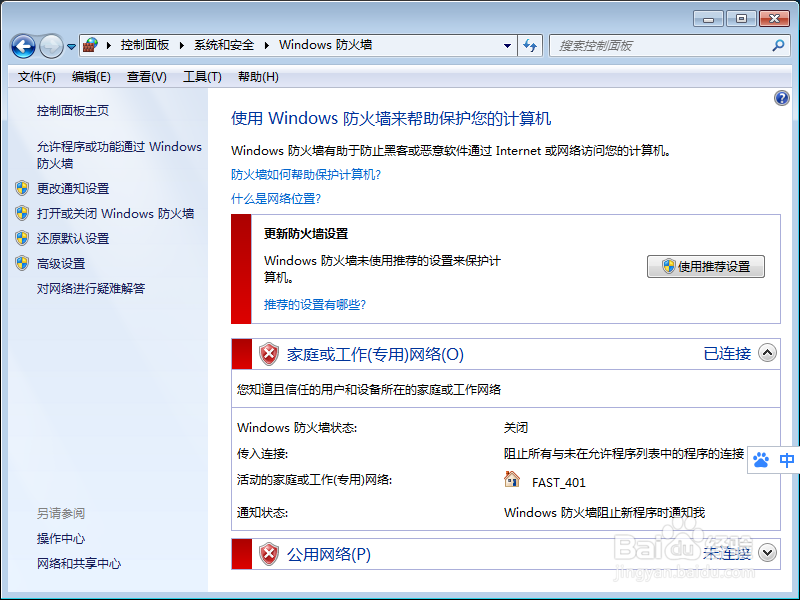This screenshot has width=800, height=600.
Task: Open the recent pages dropdown arrow
Action: tap(71, 46)
